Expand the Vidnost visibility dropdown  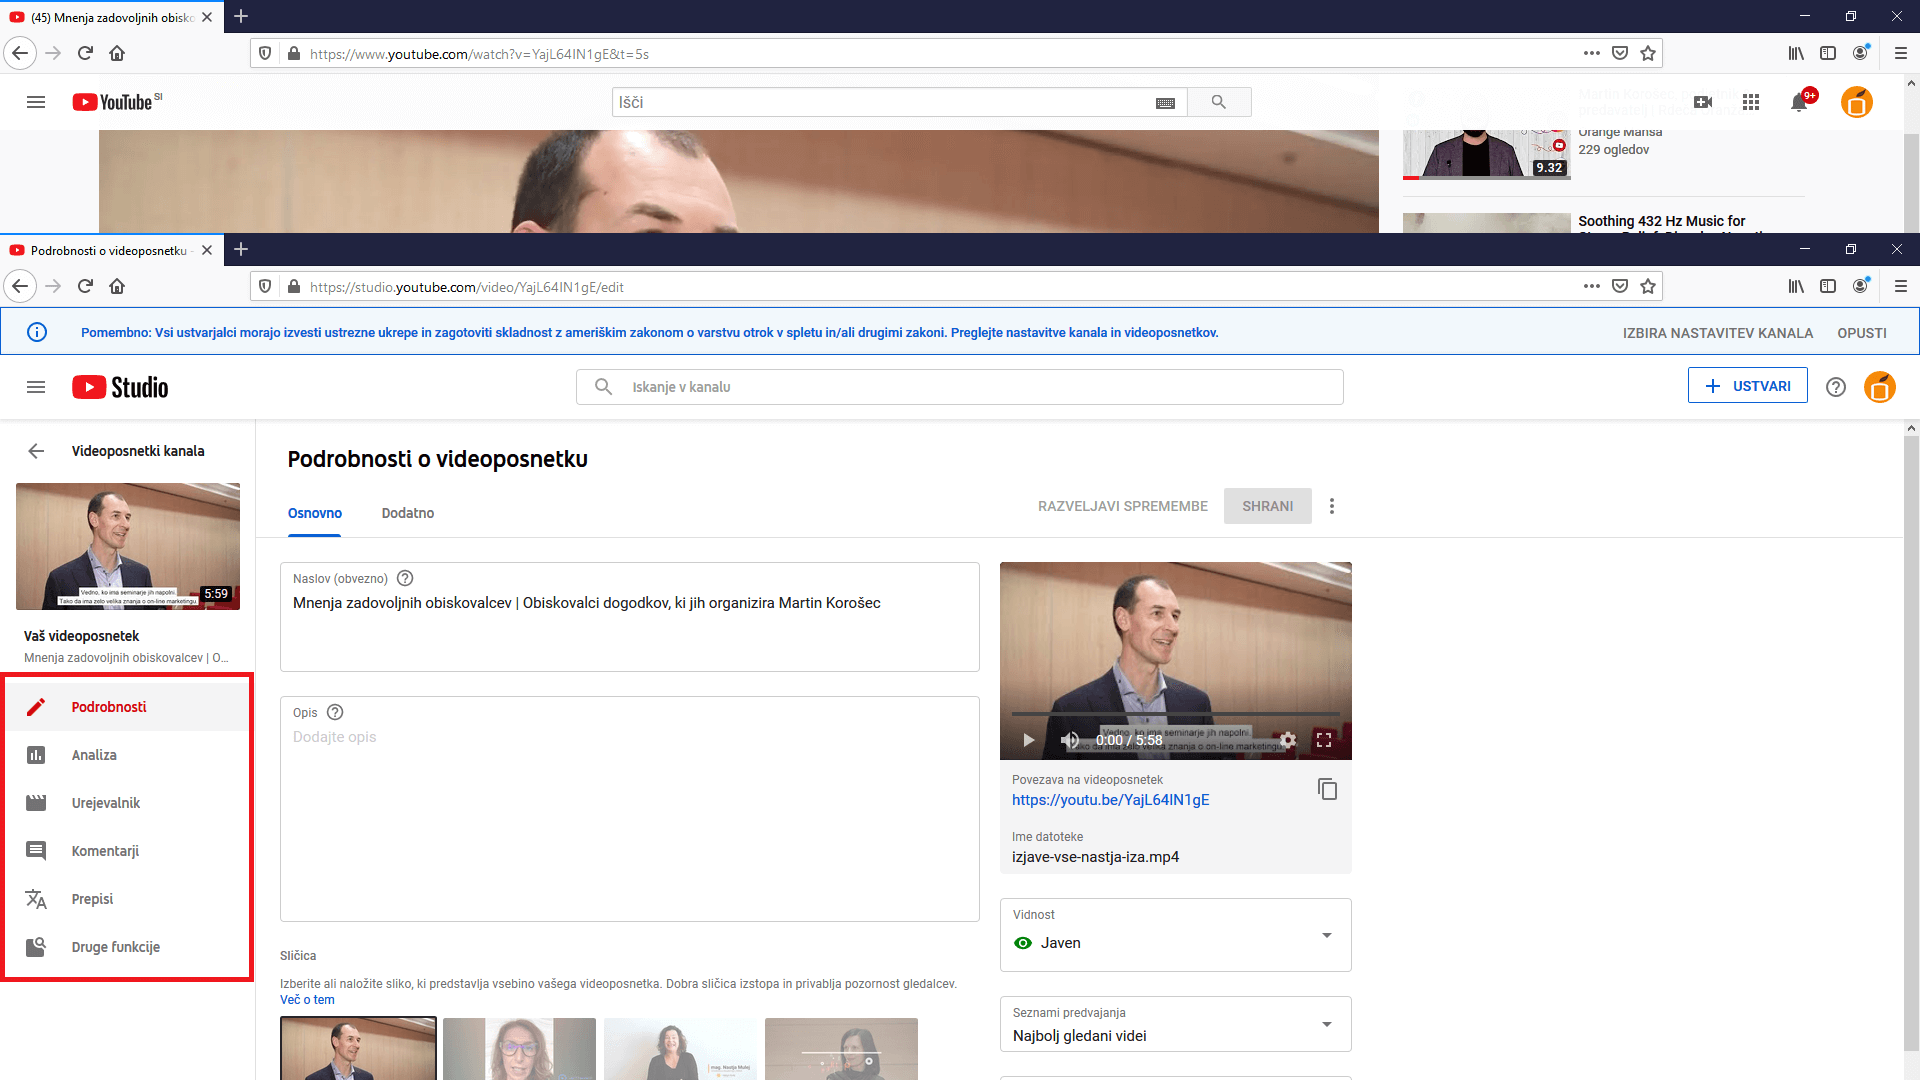(1326, 935)
